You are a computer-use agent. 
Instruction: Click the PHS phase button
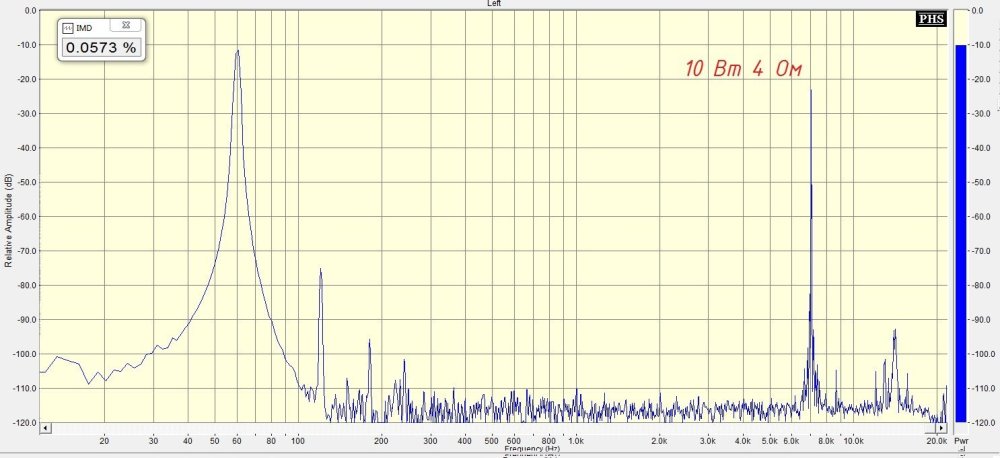pos(931,19)
